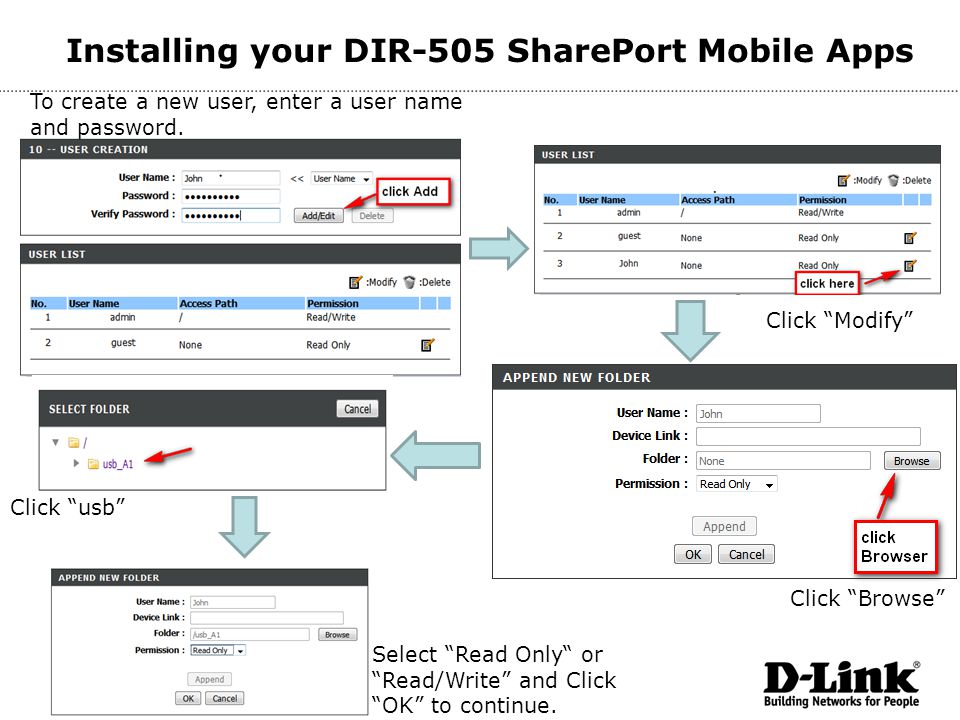This screenshot has height=720, width=960.
Task: Click Modify legend icon in left User List
Action: pos(355,282)
